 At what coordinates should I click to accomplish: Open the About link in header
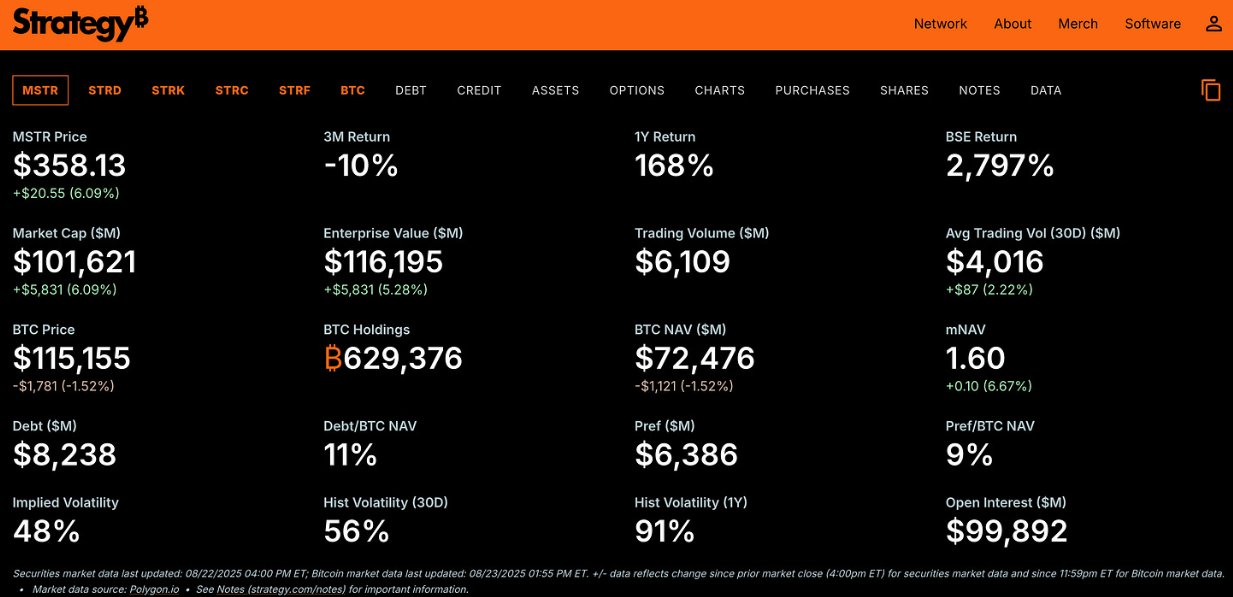click(x=1012, y=24)
